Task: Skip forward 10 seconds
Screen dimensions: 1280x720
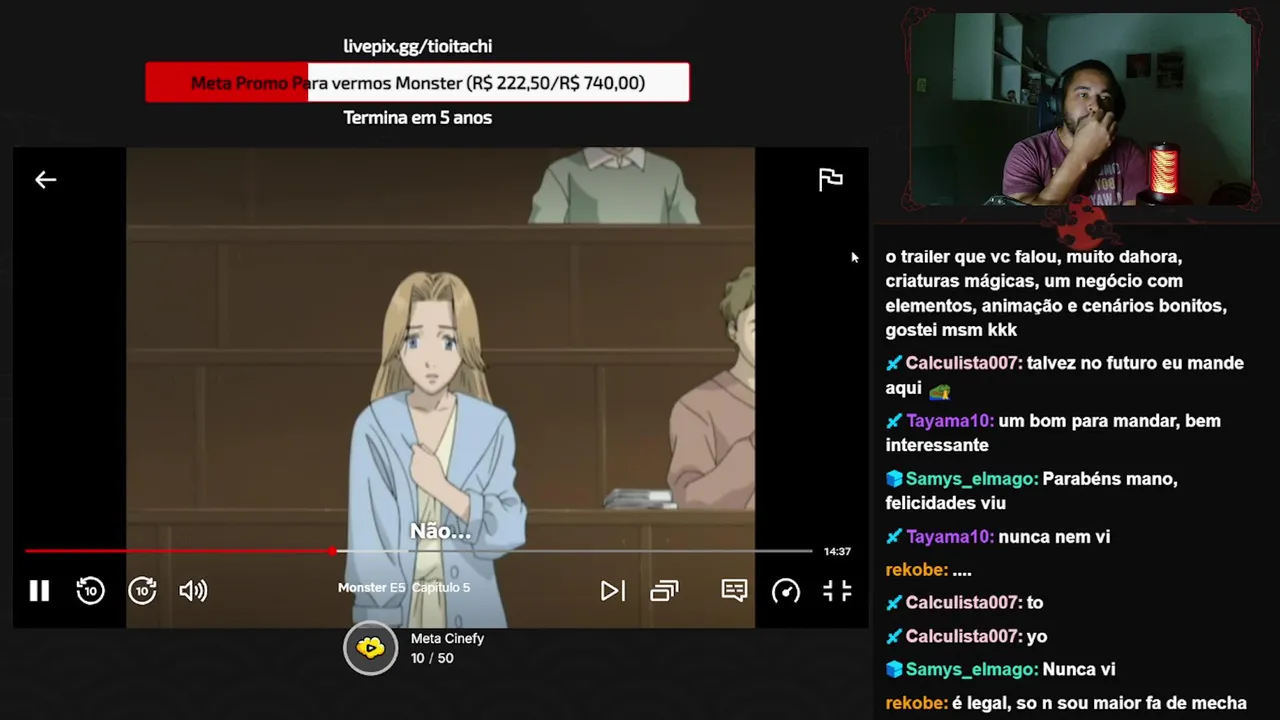Action: click(143, 591)
